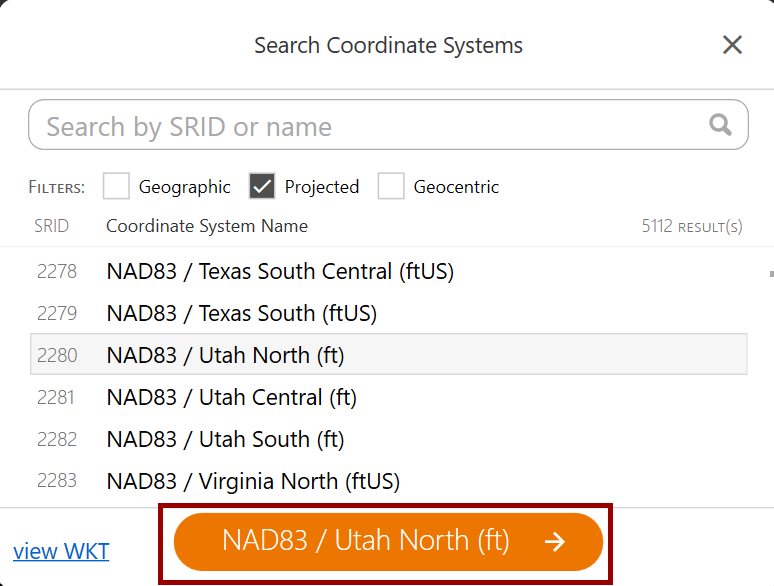
Task: Uncheck the Projected filter checkbox
Action: point(262,186)
